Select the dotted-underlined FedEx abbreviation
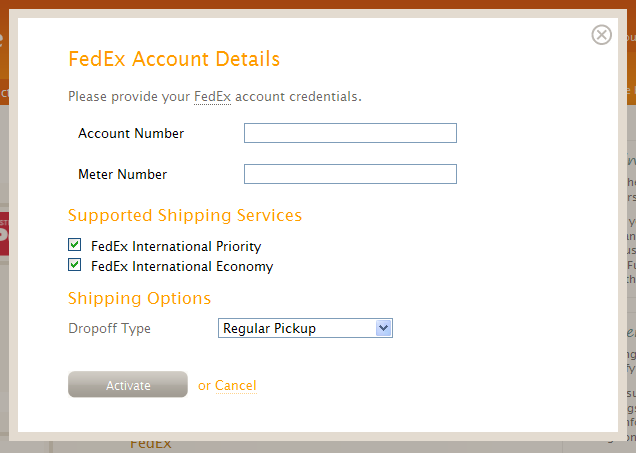Viewport: 636px width, 453px height. point(212,97)
